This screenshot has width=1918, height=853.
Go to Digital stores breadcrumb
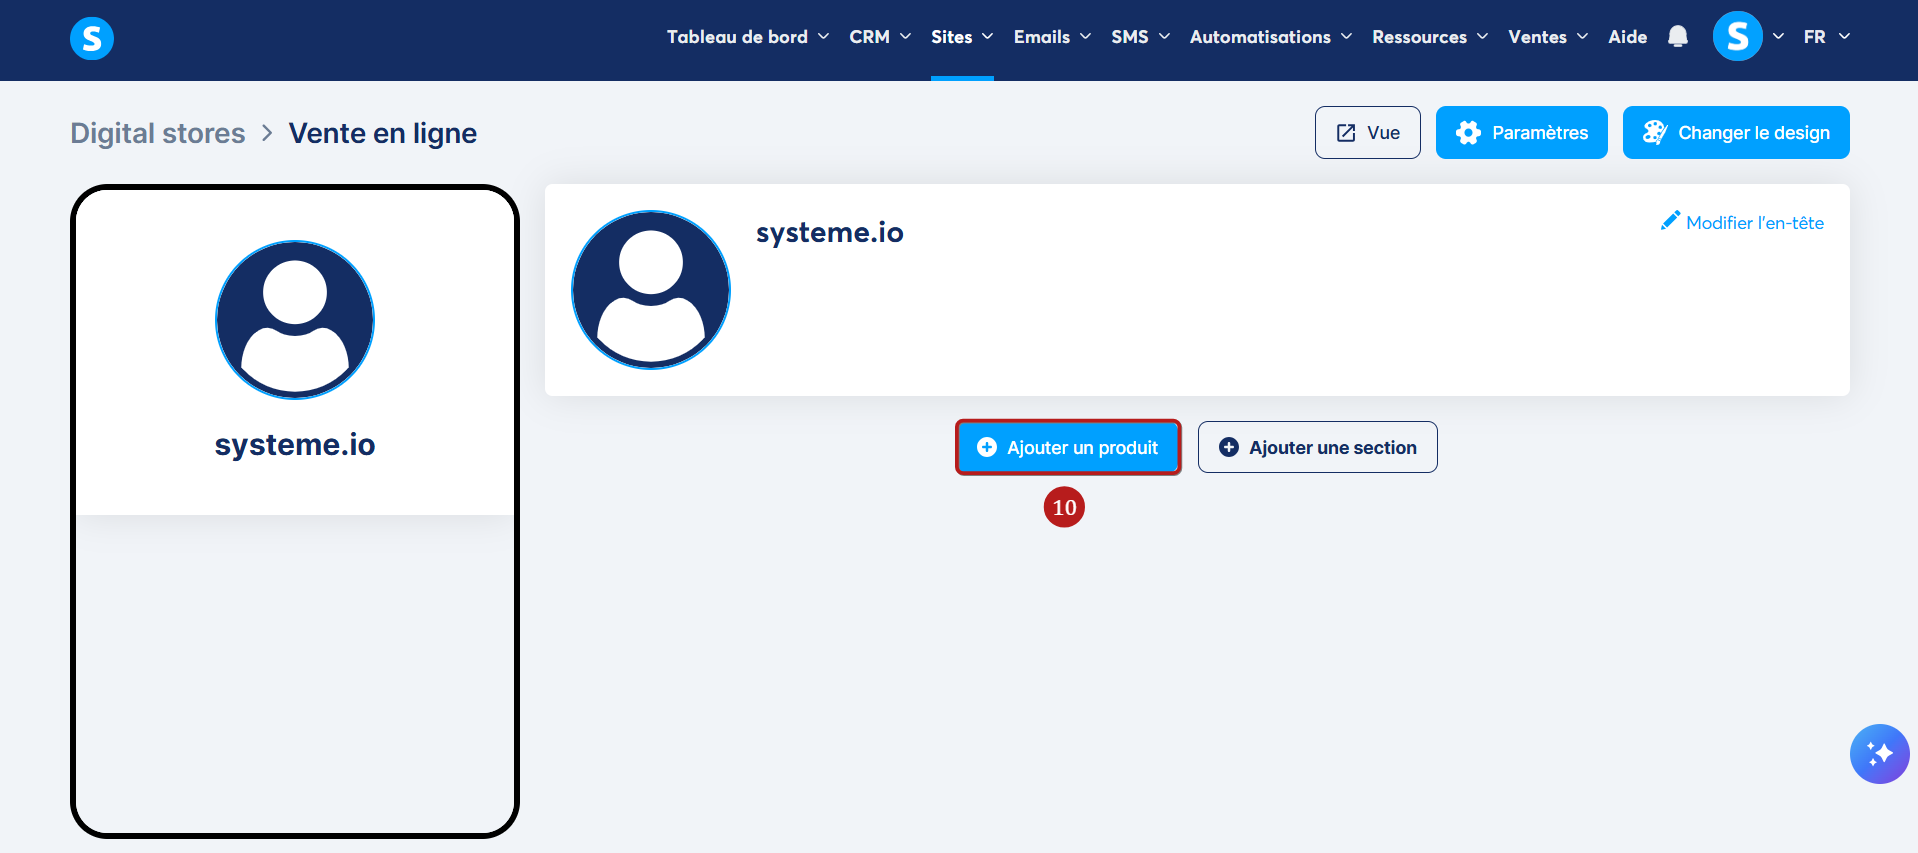point(157,133)
